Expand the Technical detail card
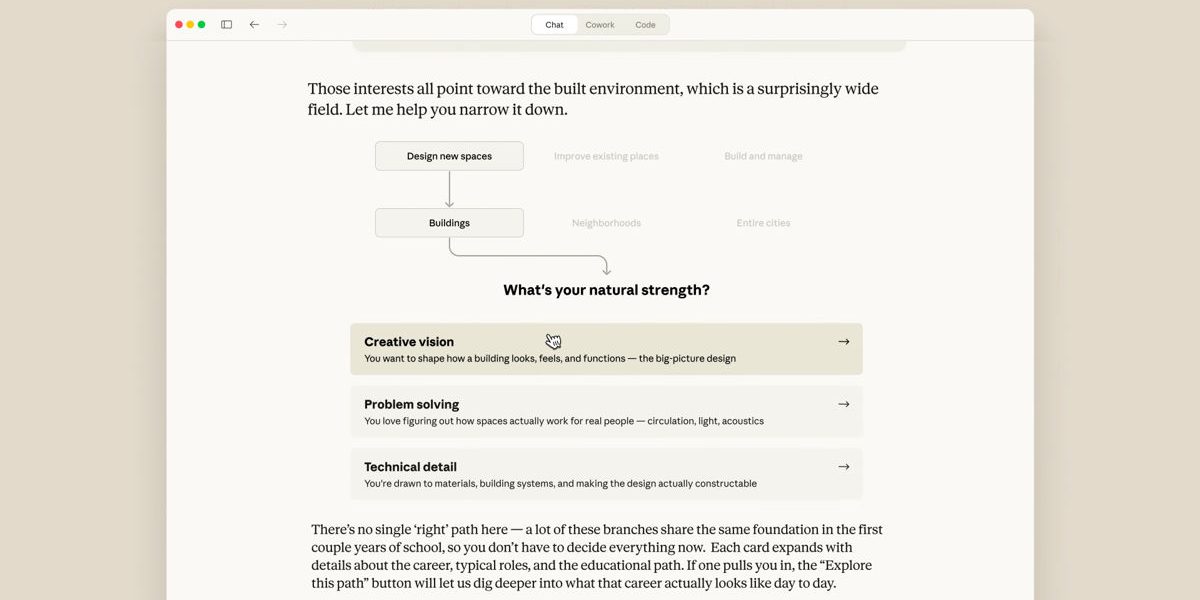The width and height of the screenshot is (1200, 600). tap(605, 474)
